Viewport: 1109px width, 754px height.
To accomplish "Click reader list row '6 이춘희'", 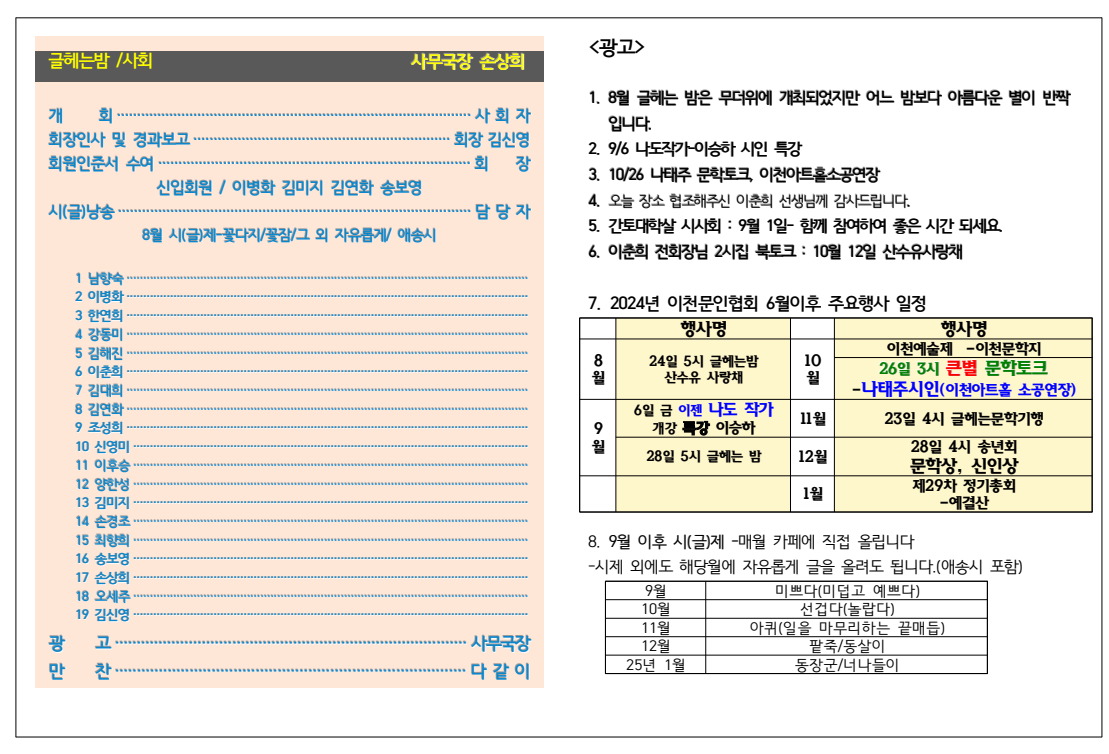I will [x=301, y=371].
